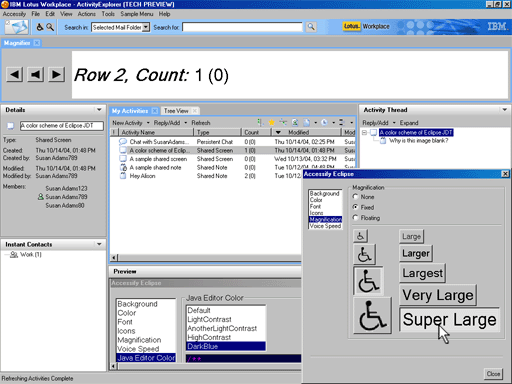Click the screen icon beside A sample shared screen
This screenshot has height=384, width=512.
[x=123, y=159]
